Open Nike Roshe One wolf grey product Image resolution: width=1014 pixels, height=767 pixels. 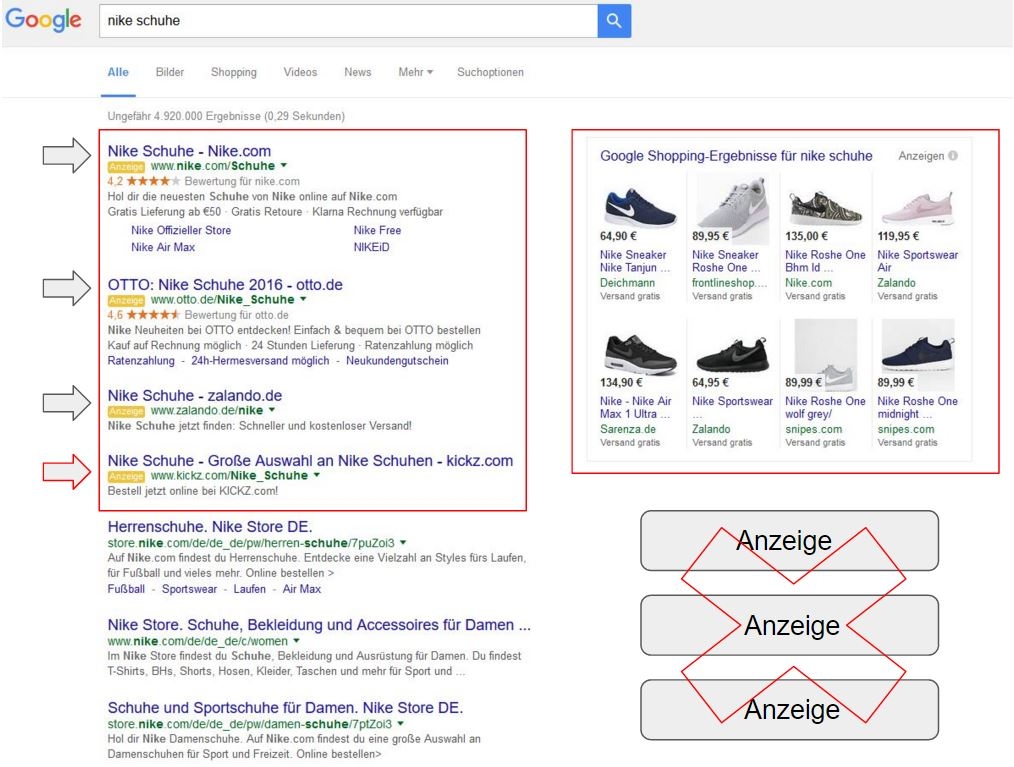pos(825,407)
